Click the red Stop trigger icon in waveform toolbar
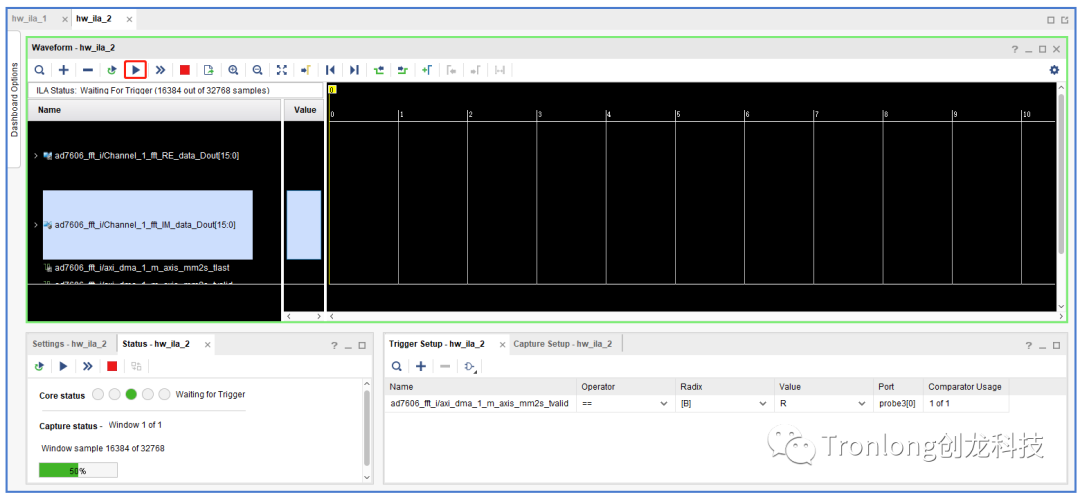The height and width of the screenshot is (497, 1080). (185, 70)
